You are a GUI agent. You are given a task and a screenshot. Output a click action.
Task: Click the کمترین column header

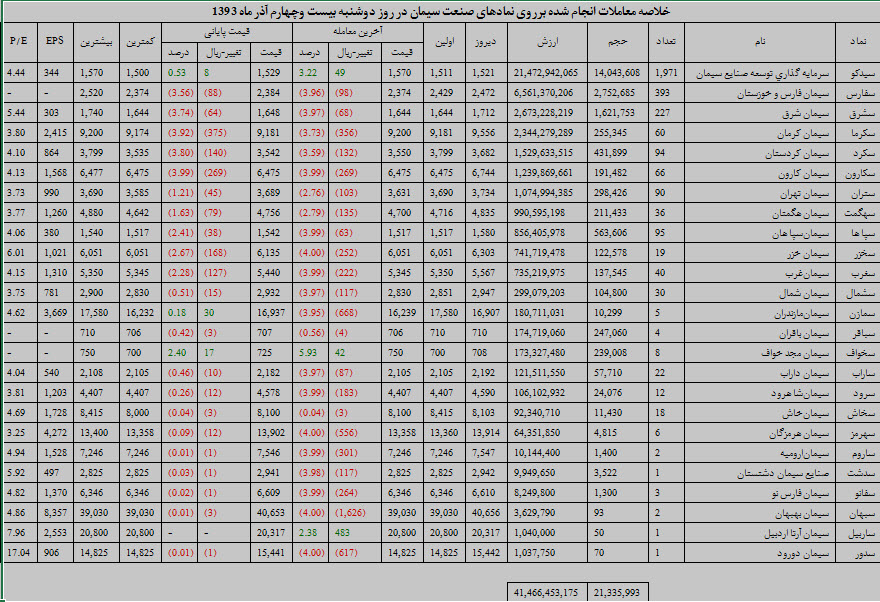pyautogui.click(x=140, y=42)
